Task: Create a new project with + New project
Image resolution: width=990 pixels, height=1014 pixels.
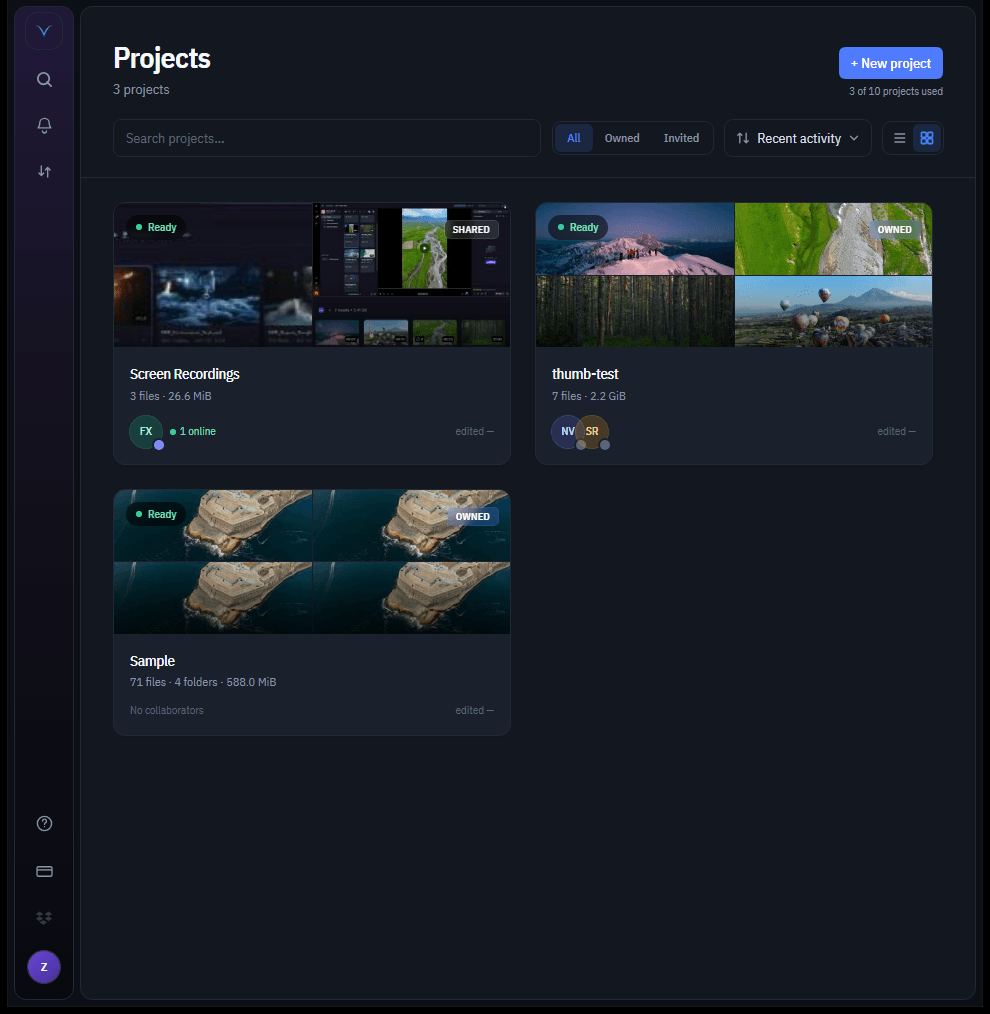Action: coord(890,63)
